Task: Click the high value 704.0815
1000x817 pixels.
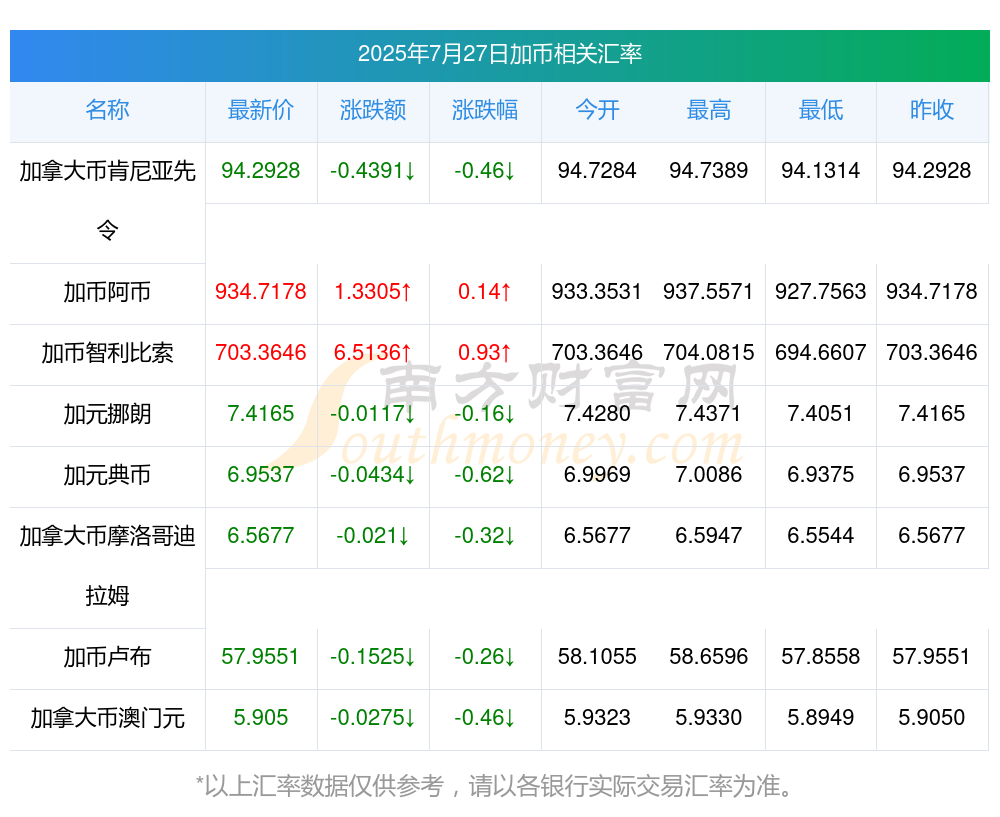Action: pyautogui.click(x=709, y=353)
